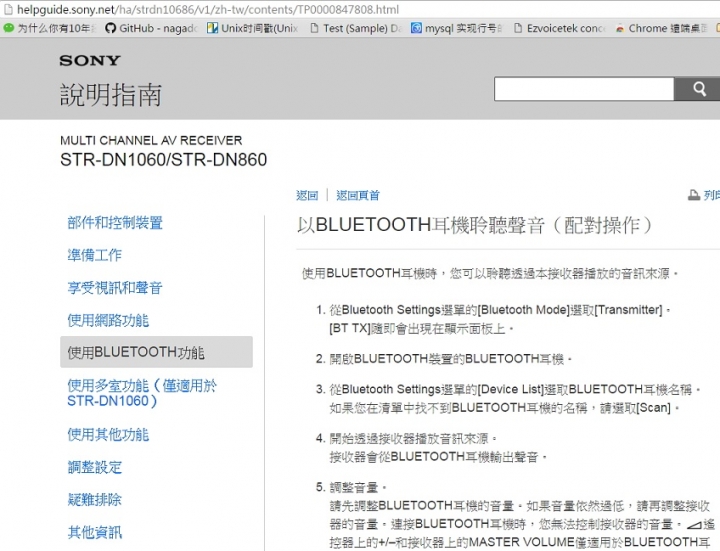Click the STR-DN1060/STR-DN860 model name

[163, 160]
